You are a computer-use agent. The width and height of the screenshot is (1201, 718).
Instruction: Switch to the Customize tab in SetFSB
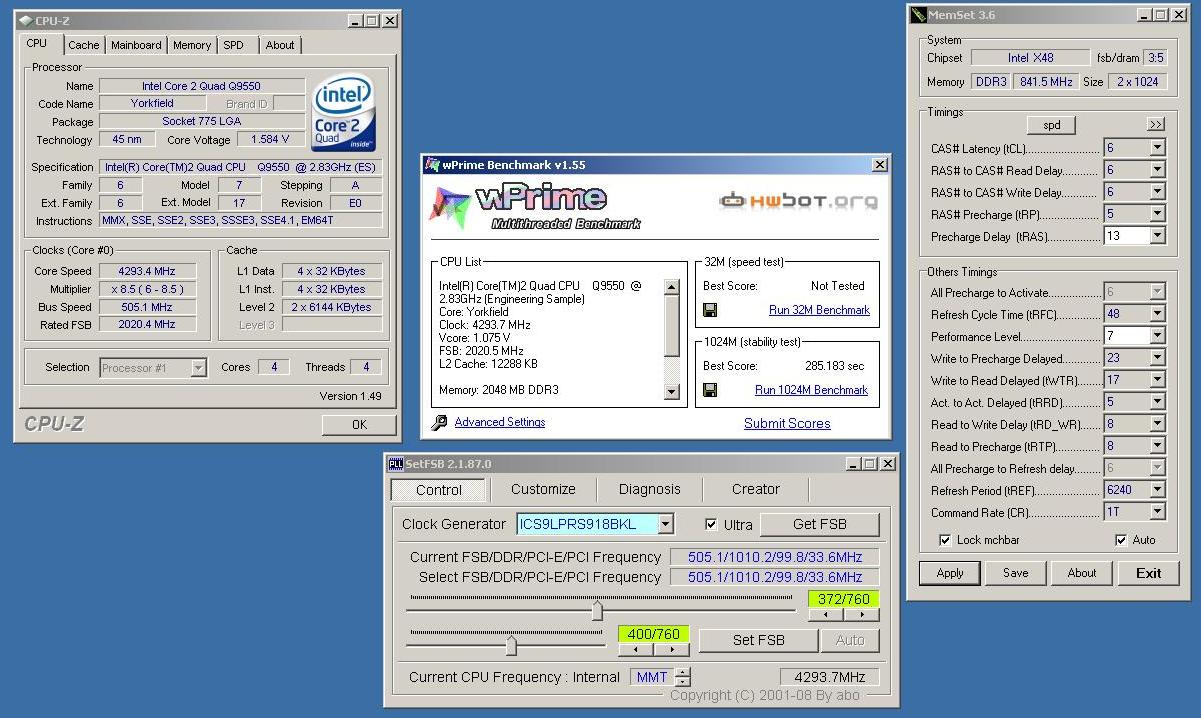pyautogui.click(x=543, y=489)
